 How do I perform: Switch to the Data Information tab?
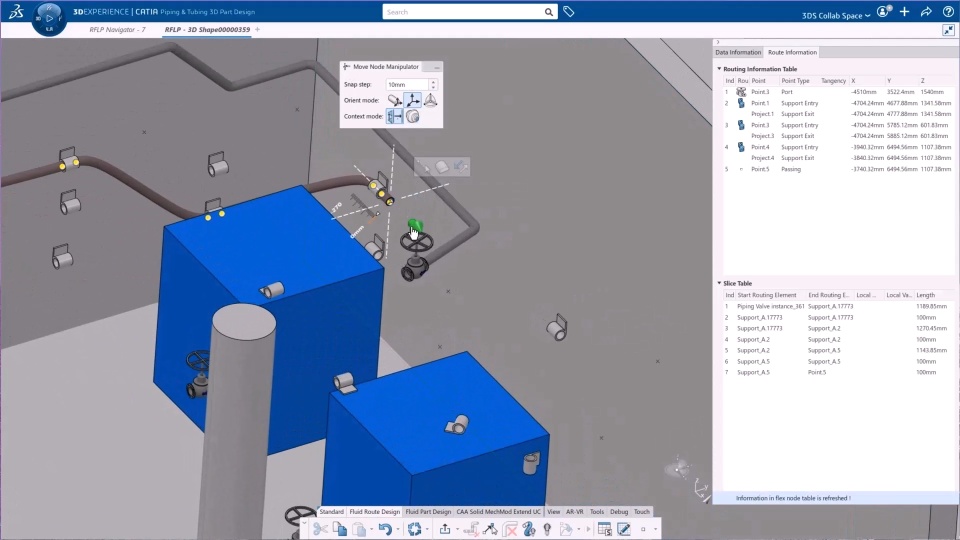[x=738, y=53]
